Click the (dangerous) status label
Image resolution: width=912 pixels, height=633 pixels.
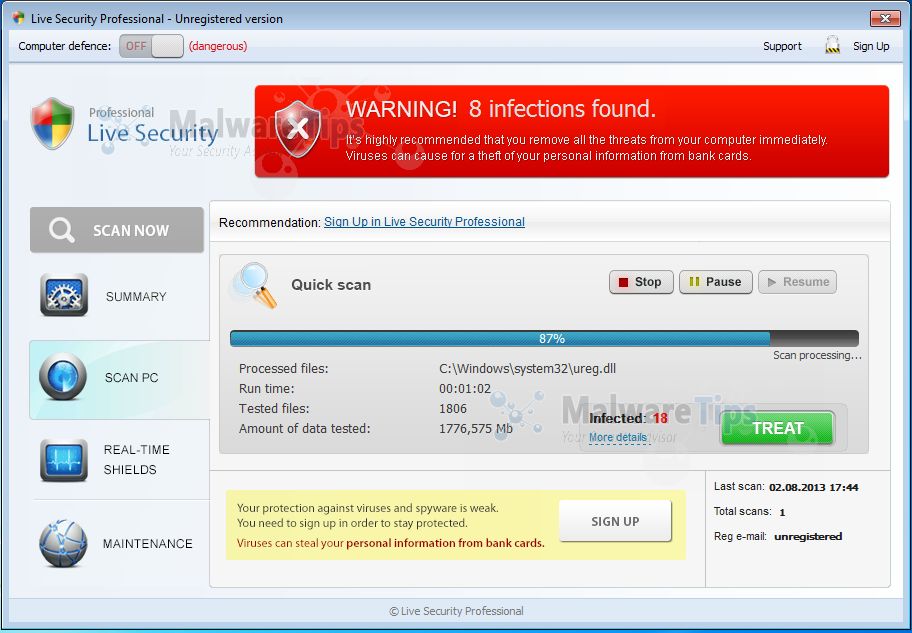tap(218, 46)
